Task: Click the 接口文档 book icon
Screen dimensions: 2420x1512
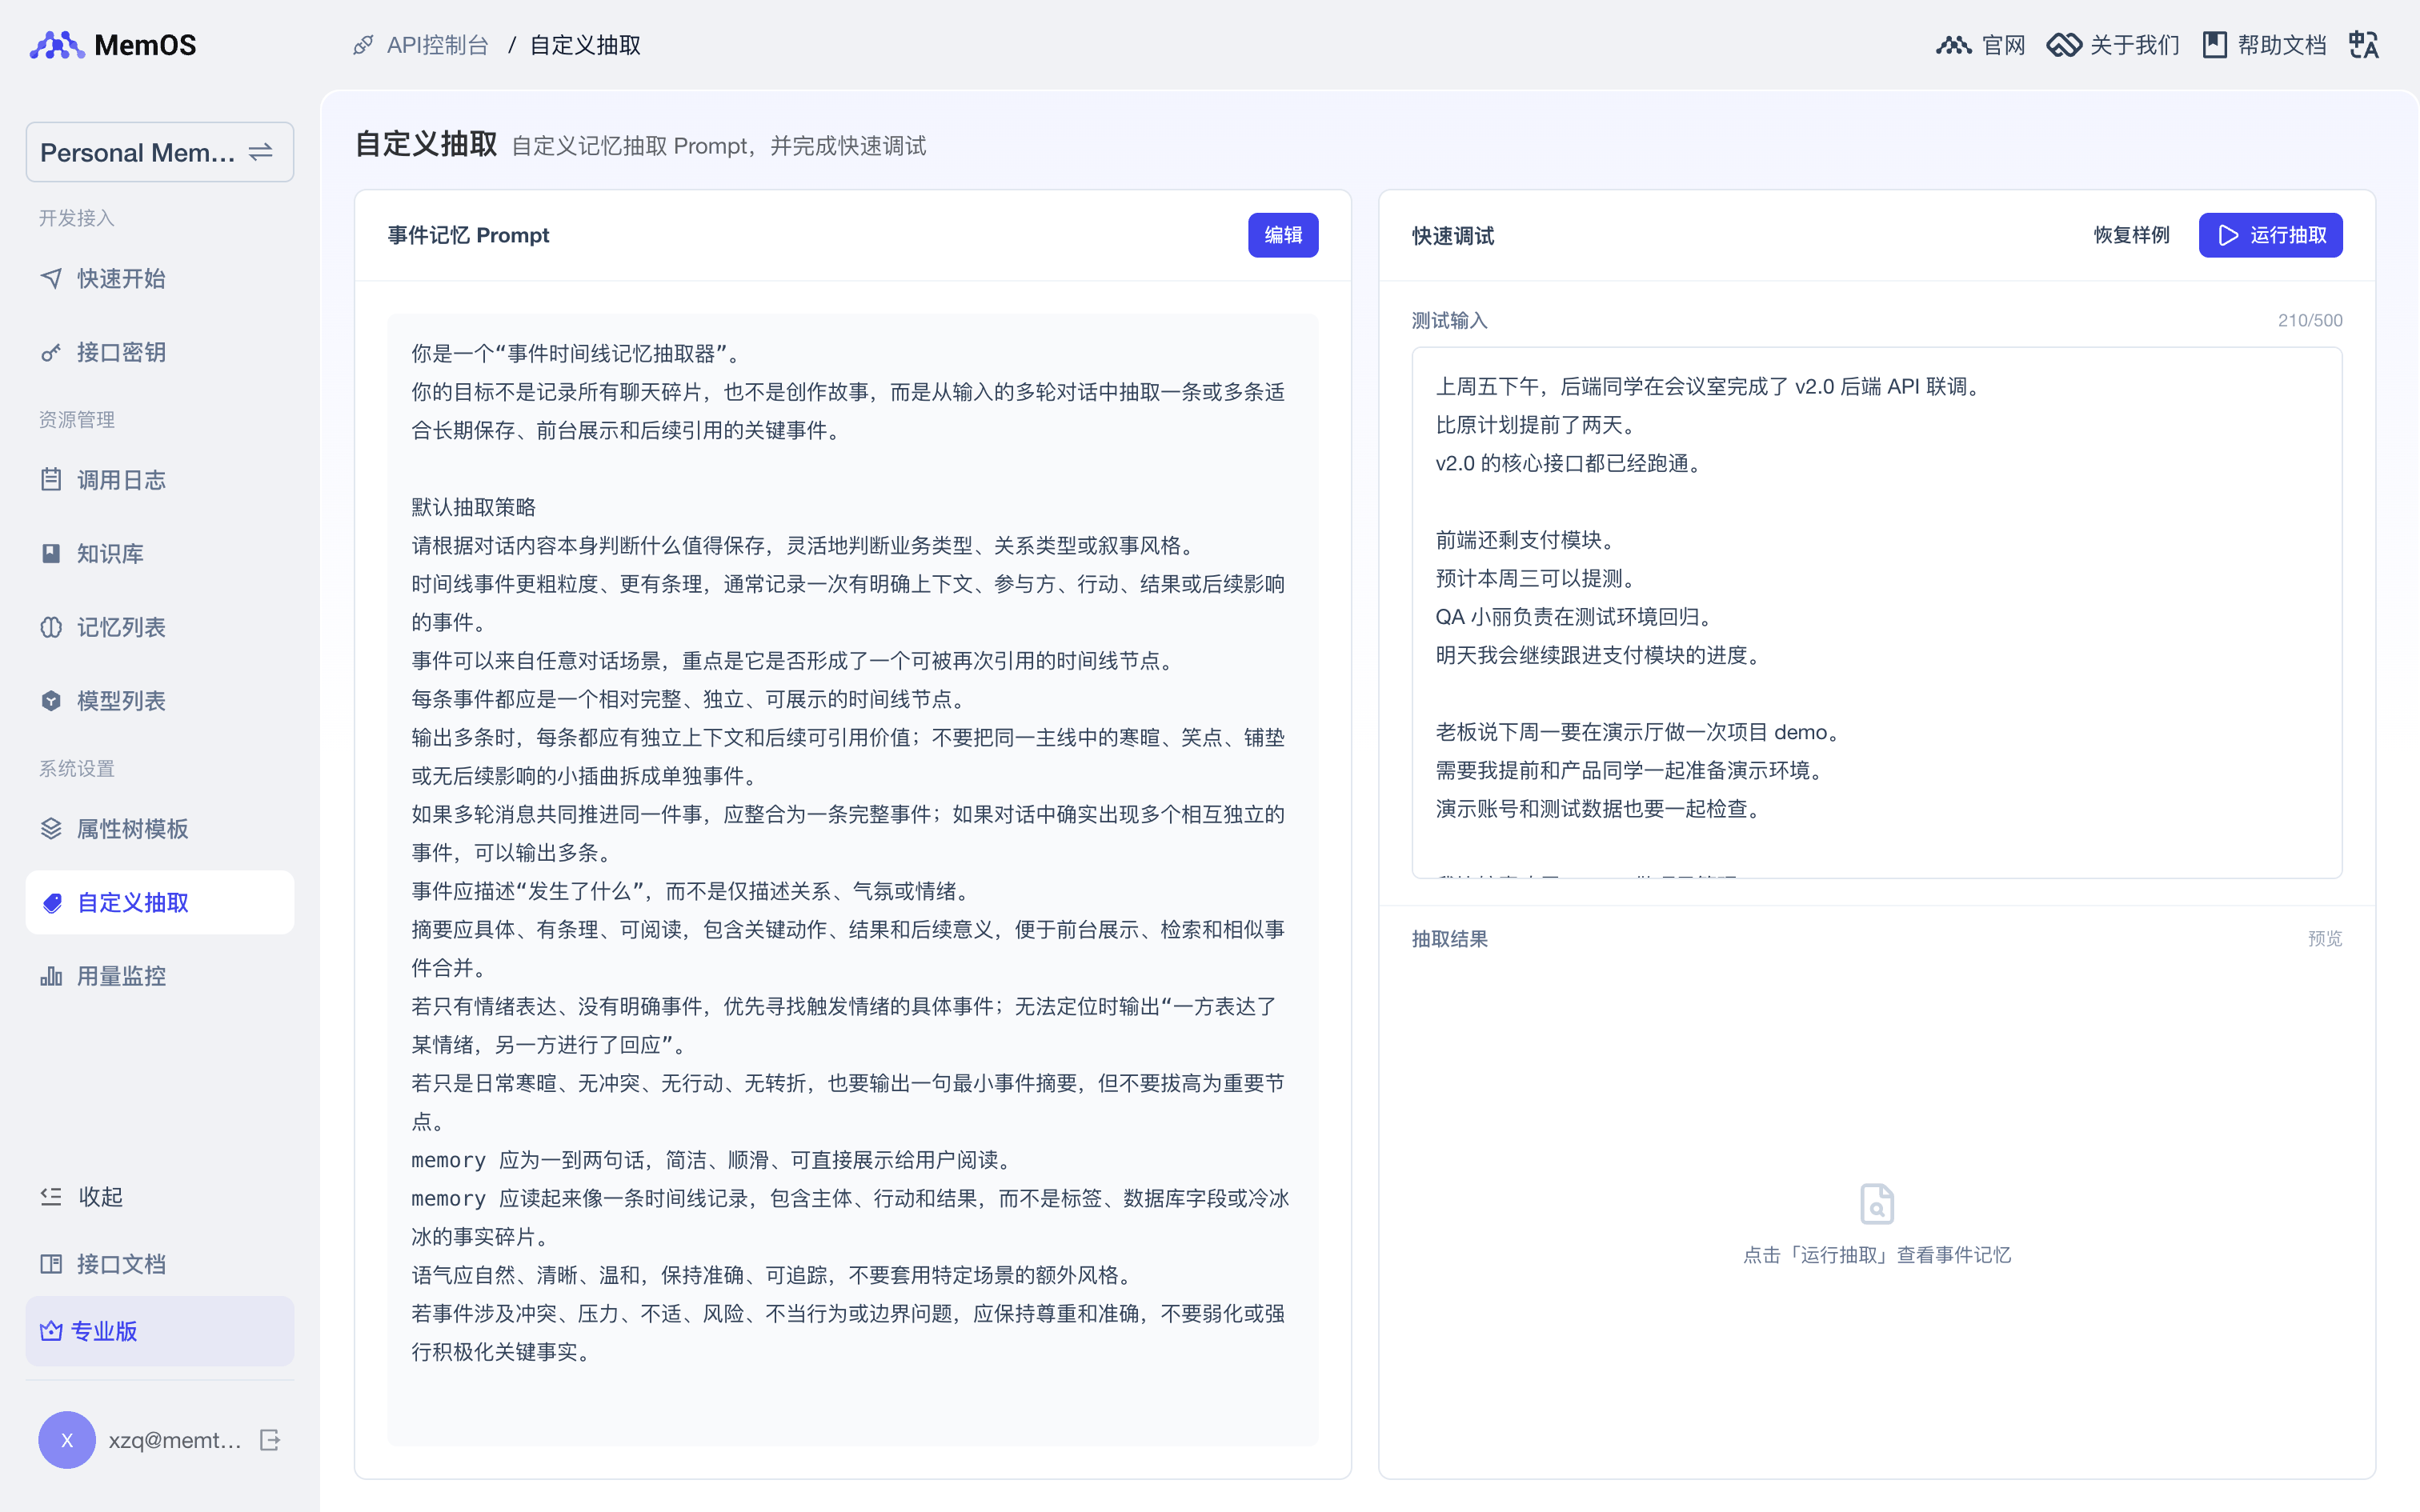Action: click(51, 1264)
